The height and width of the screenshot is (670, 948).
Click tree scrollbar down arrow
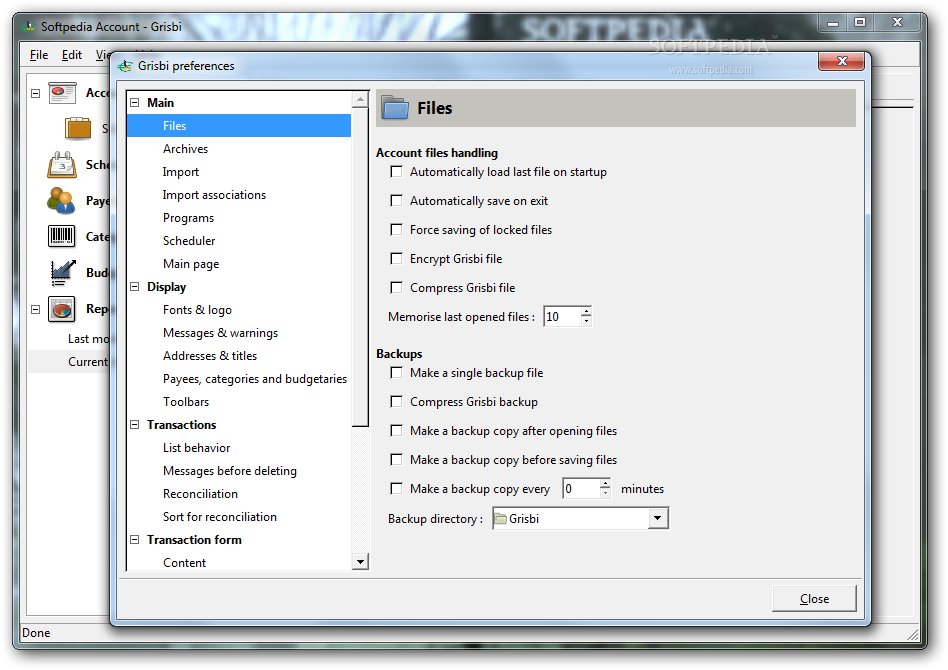360,562
